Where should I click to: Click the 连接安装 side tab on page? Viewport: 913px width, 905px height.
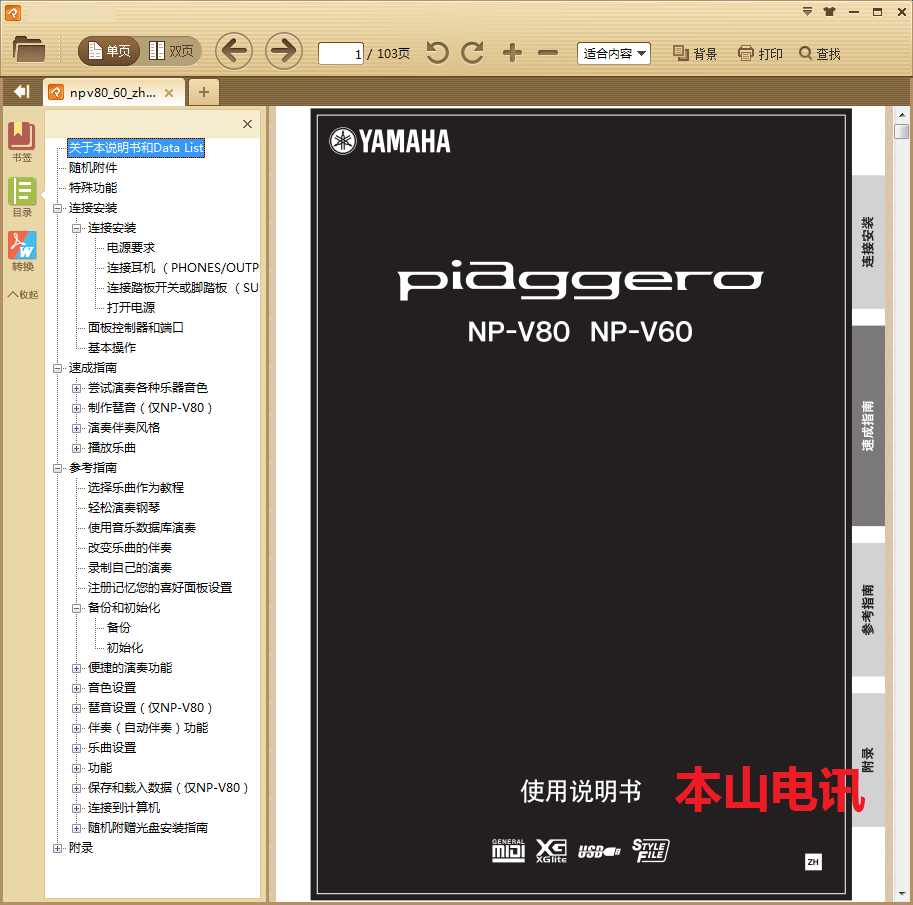[868, 242]
